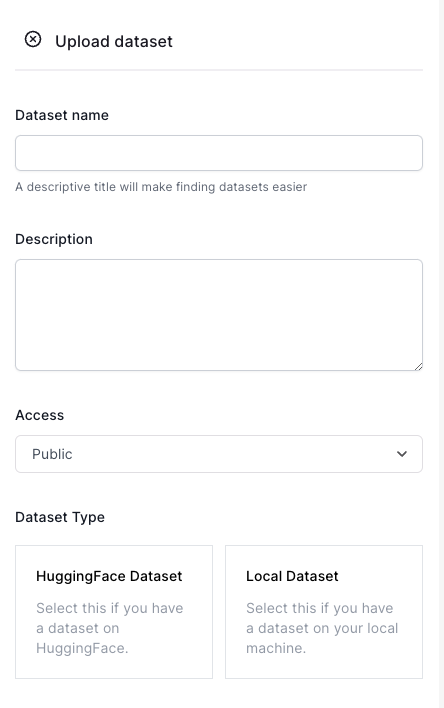Click the descriptive title helper text
Screen dimensions: 444x708
point(161,187)
